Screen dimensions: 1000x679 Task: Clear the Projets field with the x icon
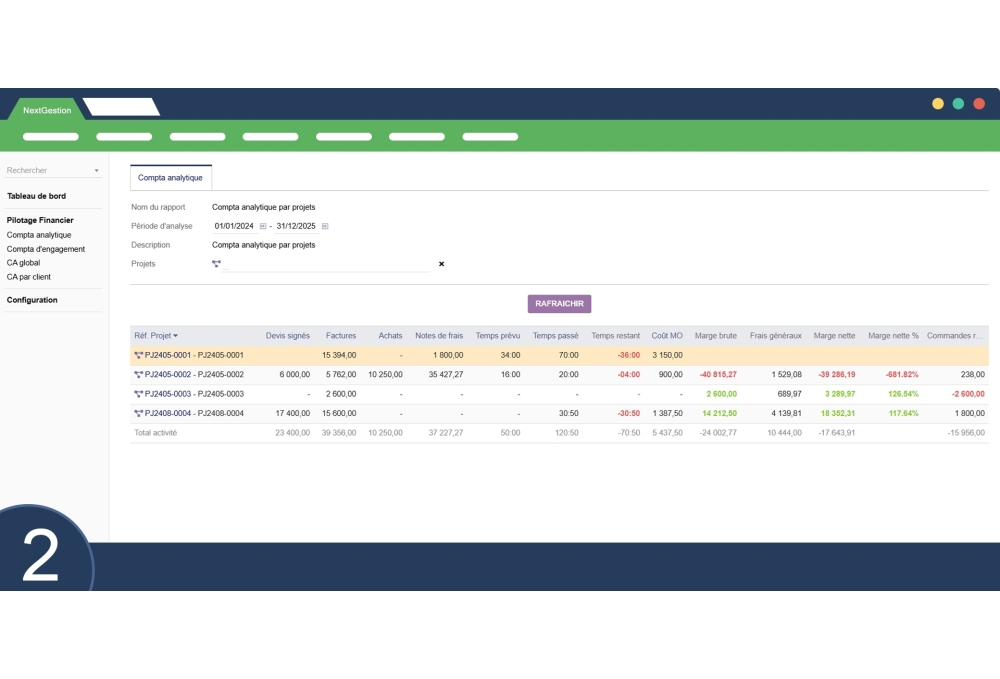pyautogui.click(x=439, y=263)
